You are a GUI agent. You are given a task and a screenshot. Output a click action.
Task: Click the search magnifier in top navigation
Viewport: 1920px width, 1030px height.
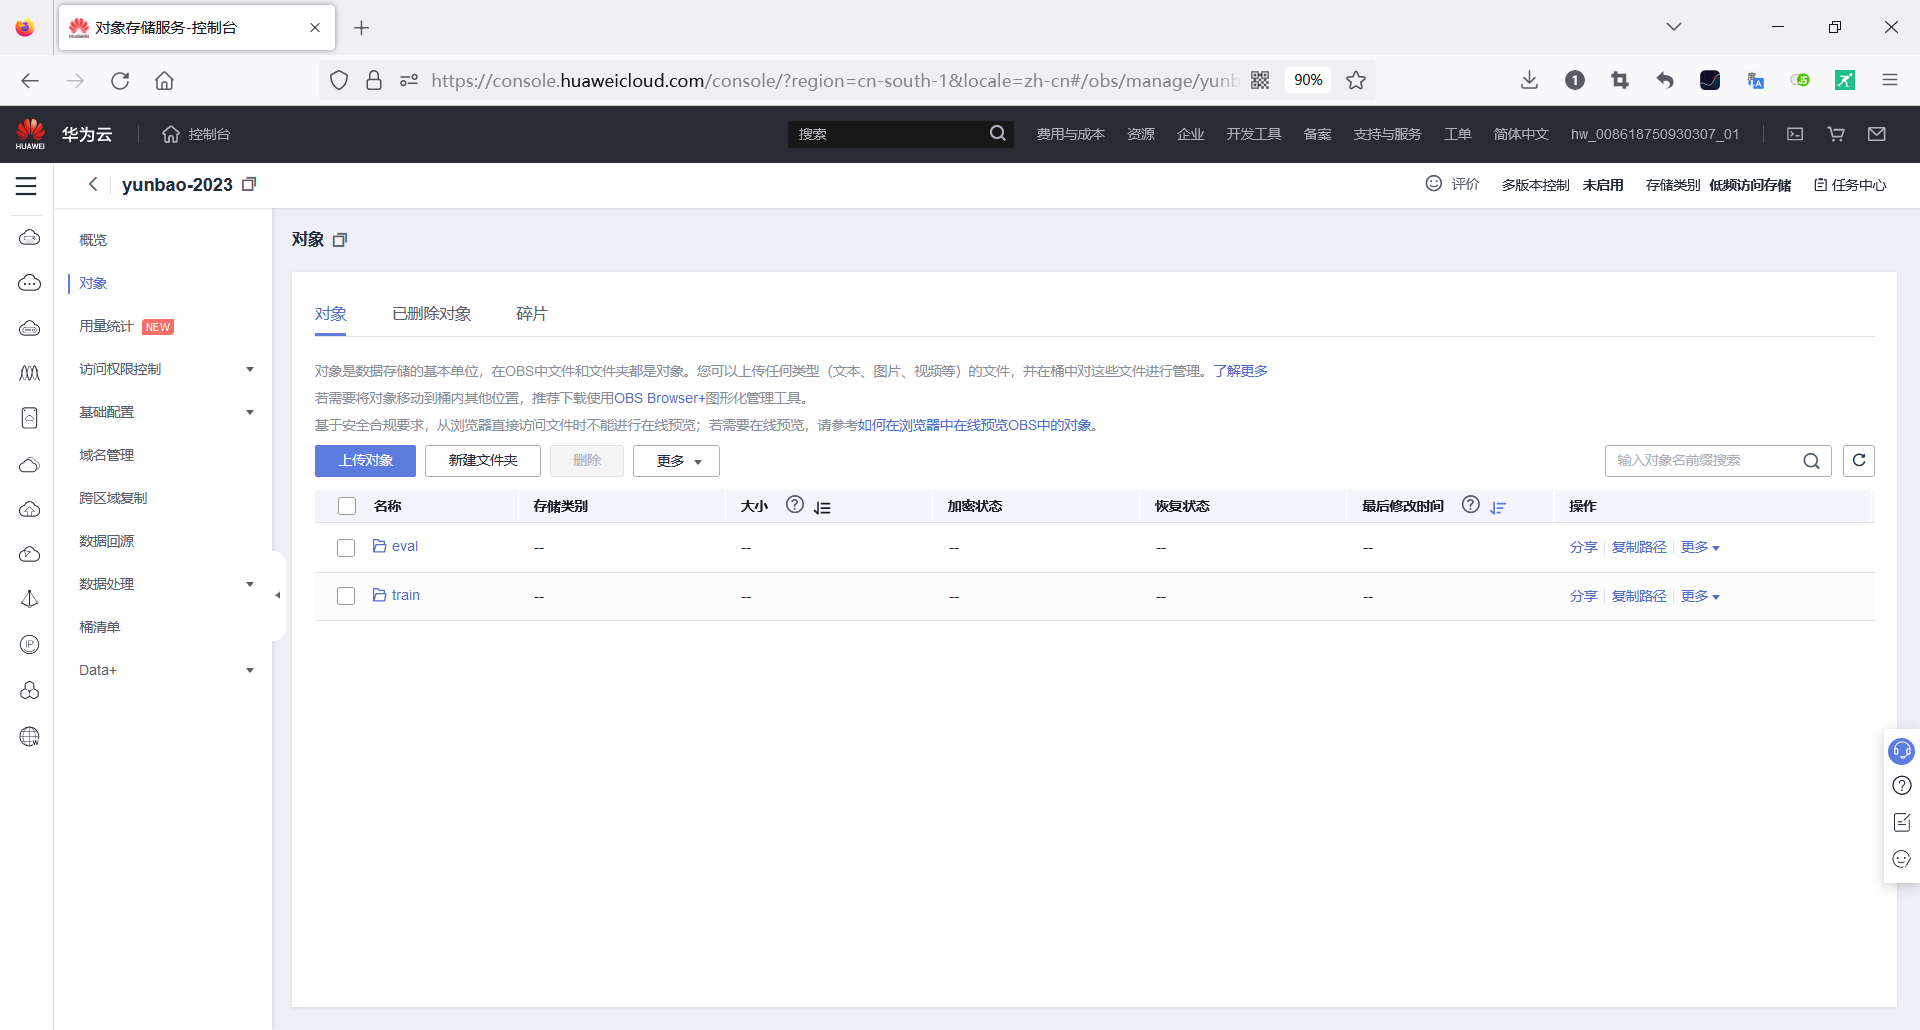coord(998,134)
